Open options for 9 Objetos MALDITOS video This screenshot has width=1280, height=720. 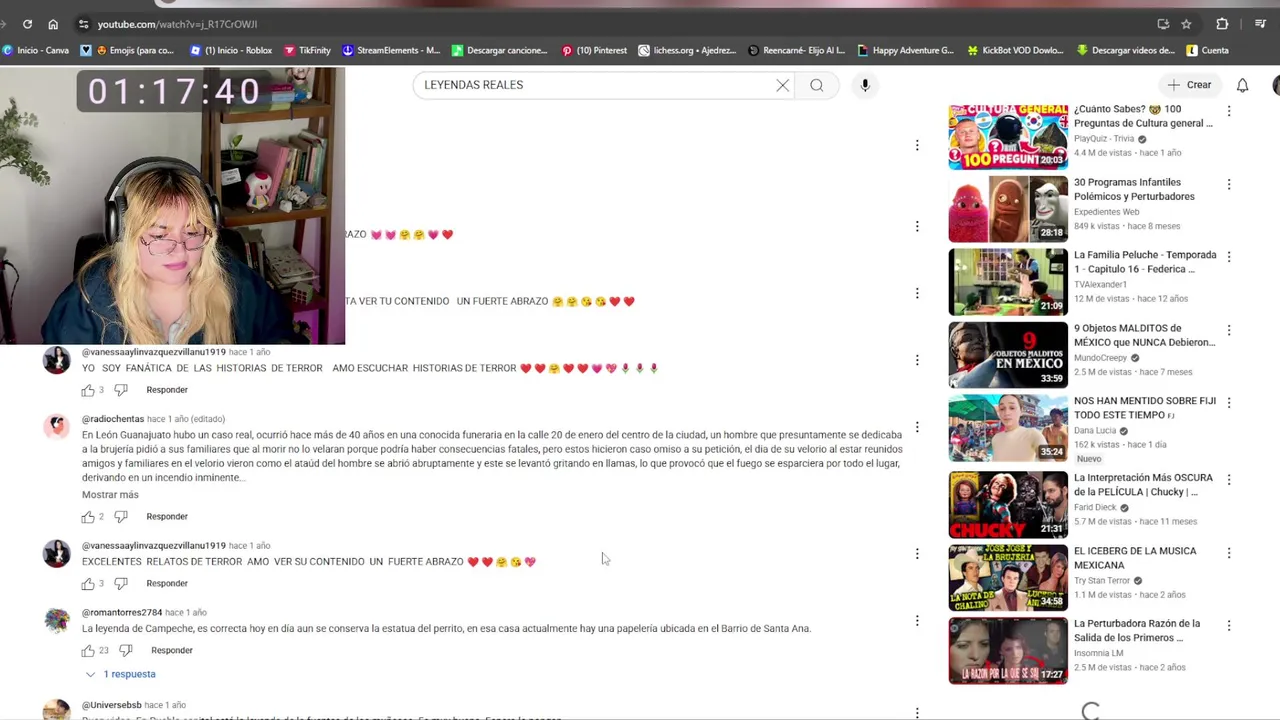pos(1229,330)
